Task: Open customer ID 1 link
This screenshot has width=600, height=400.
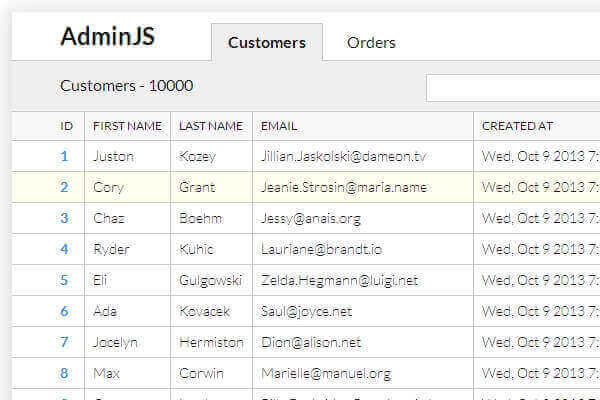Action: [x=64, y=156]
